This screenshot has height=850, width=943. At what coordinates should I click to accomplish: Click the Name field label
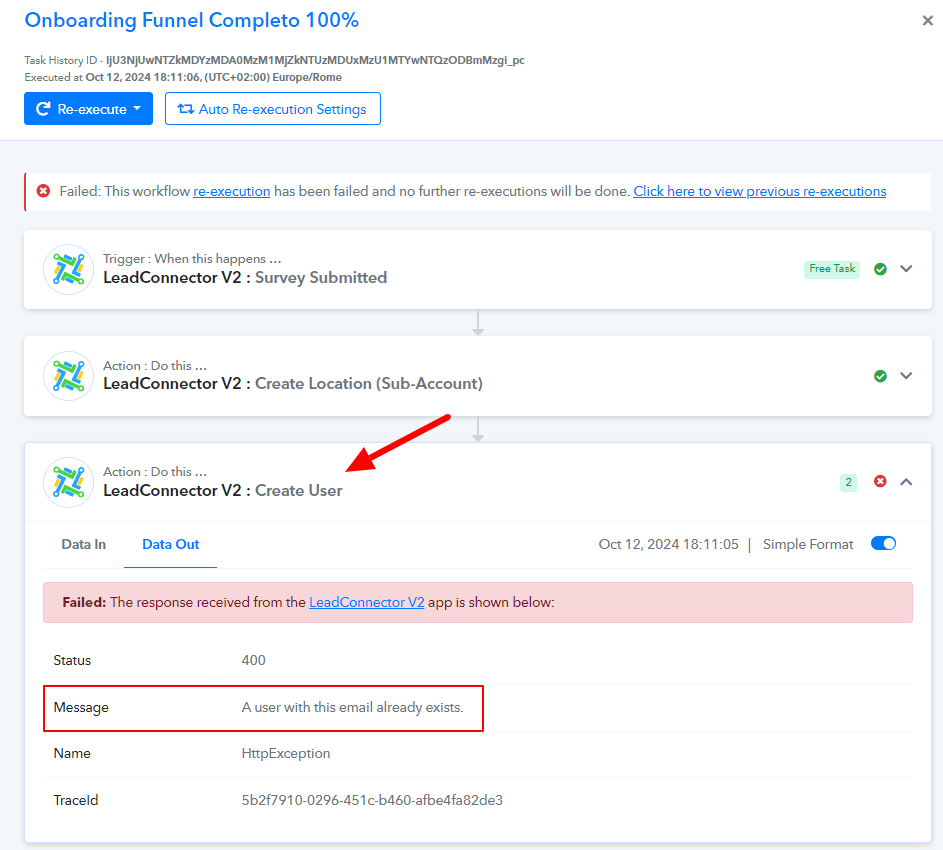coord(72,753)
